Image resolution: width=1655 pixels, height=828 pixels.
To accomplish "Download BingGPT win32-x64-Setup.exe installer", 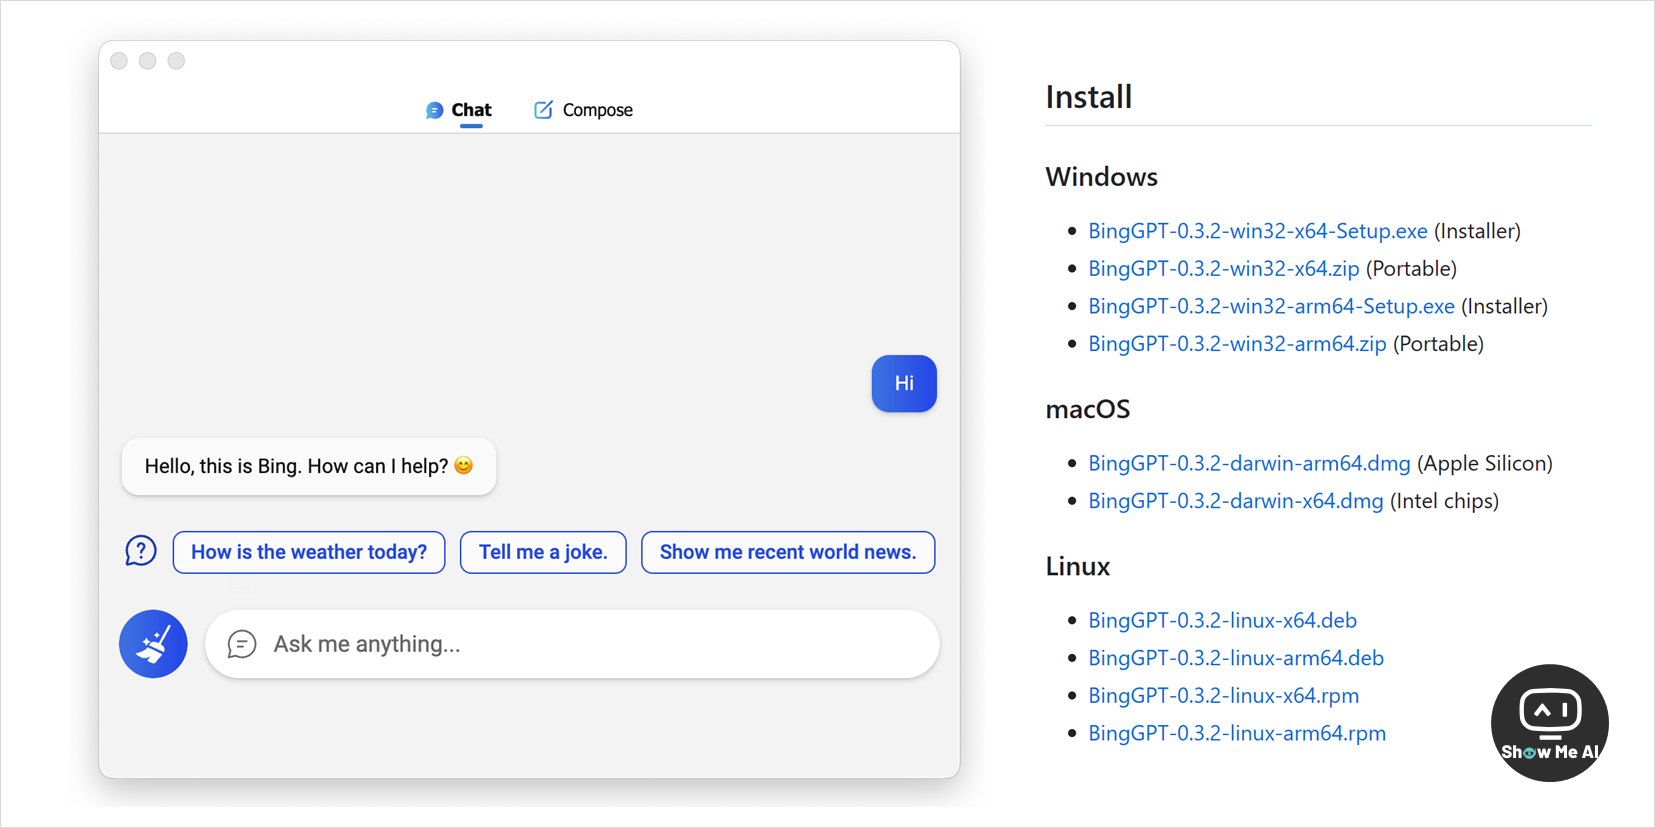I will [1257, 231].
